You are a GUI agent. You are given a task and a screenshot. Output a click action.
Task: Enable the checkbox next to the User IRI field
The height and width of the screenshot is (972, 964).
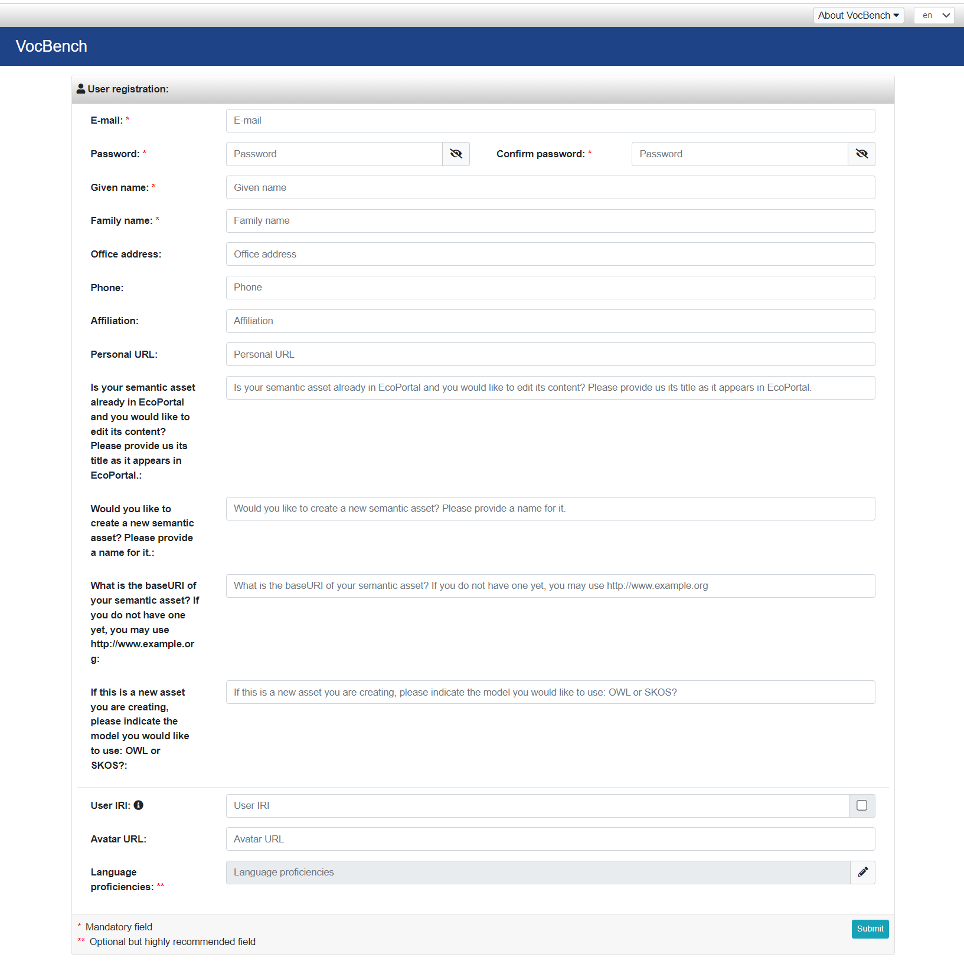861,805
